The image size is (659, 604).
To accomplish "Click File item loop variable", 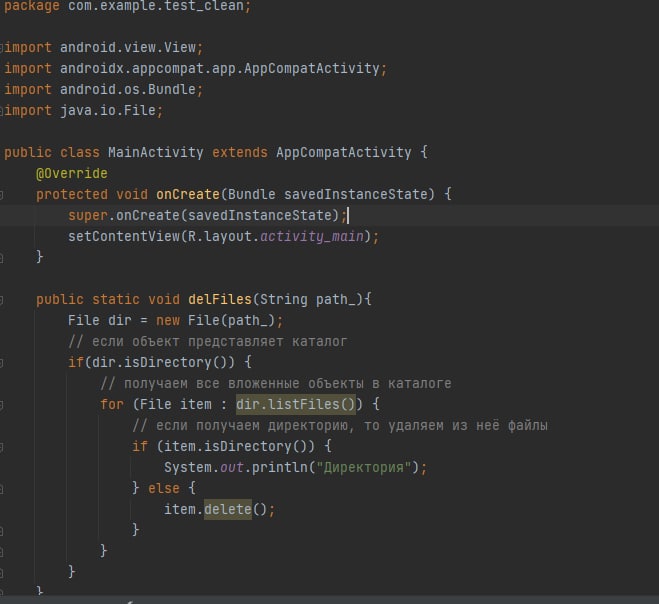I will coord(176,404).
